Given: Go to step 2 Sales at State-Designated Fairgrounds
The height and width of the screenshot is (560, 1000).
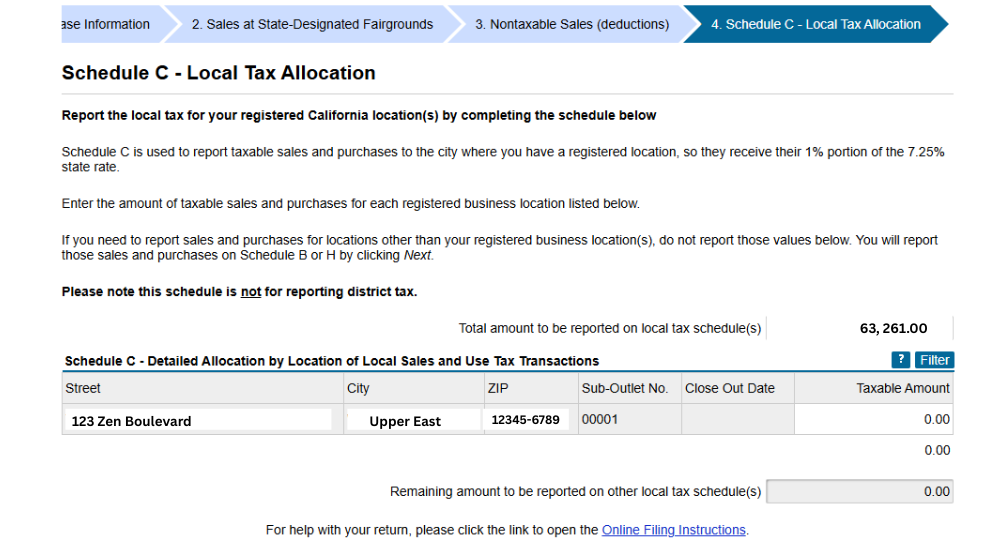Looking at the screenshot, I should [x=312, y=24].
